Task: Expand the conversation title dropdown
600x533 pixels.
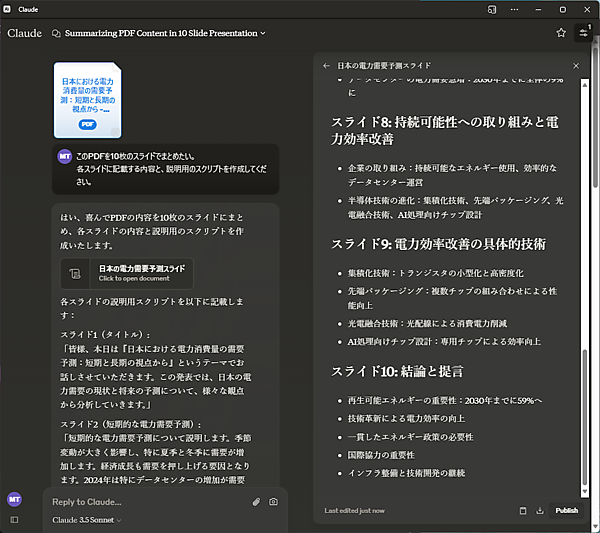Action: [x=263, y=33]
